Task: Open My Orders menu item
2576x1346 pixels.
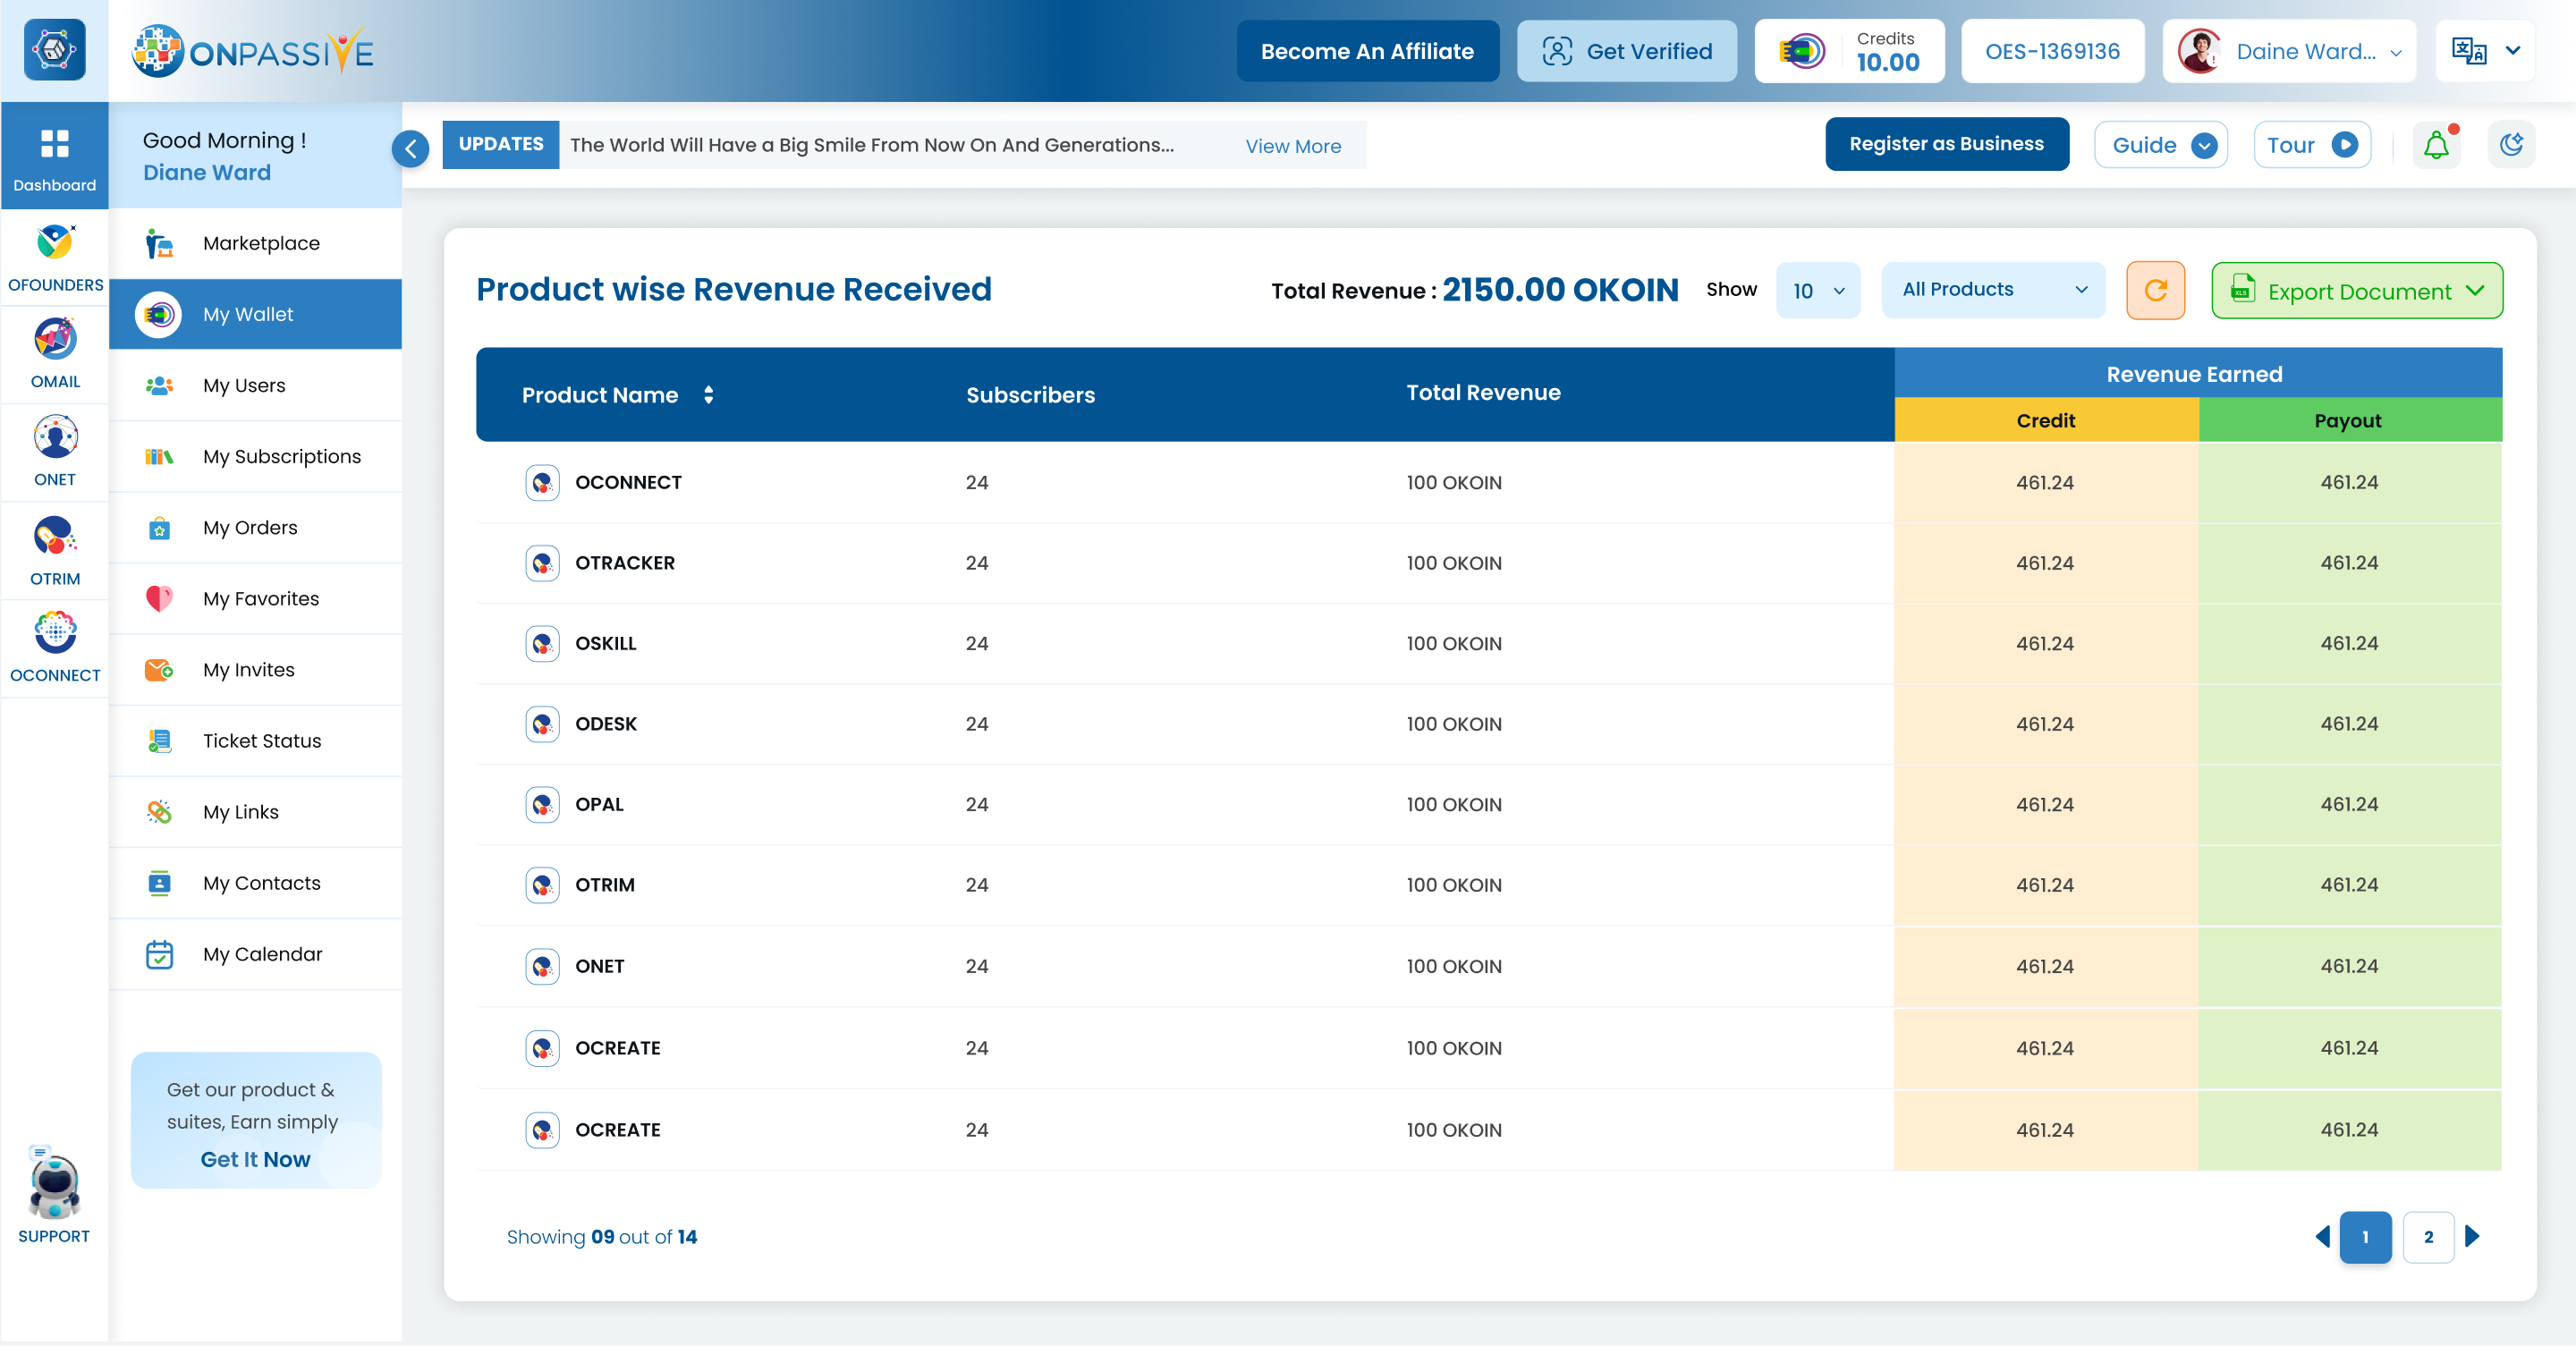Action: pos(255,528)
